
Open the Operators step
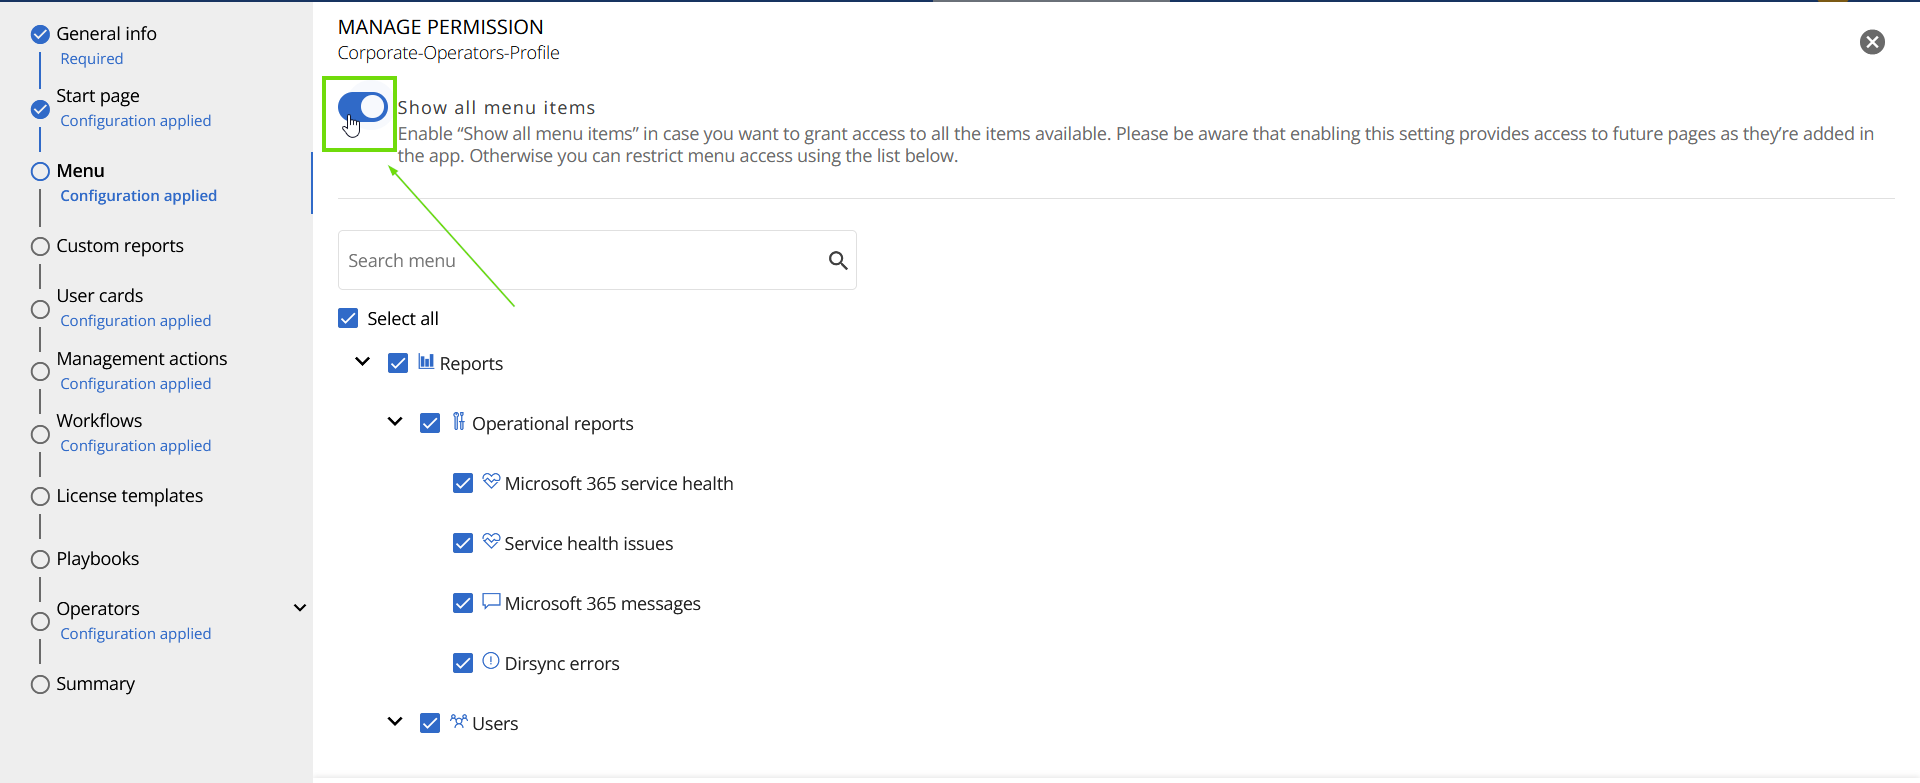click(98, 609)
